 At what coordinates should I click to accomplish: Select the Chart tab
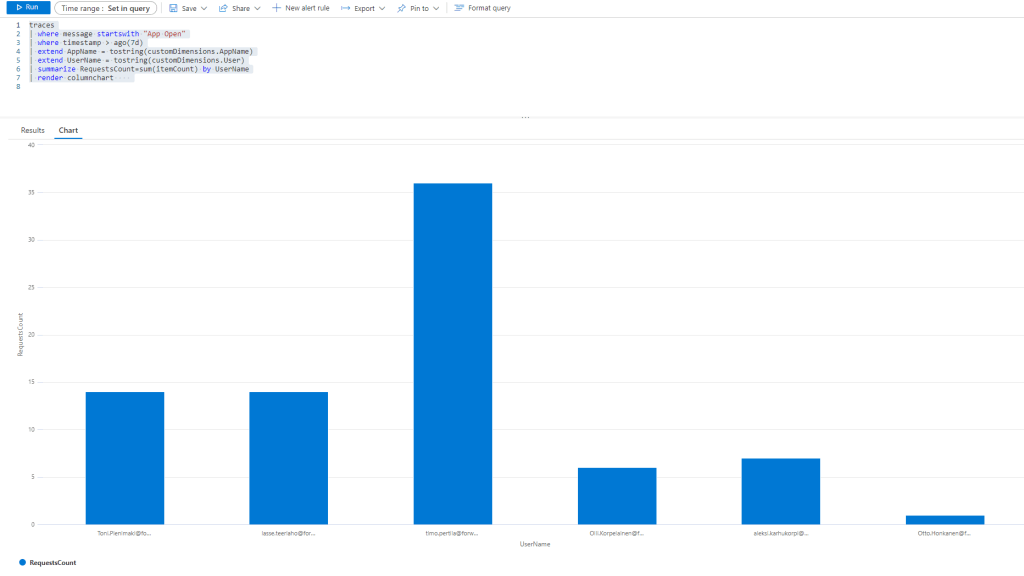68,130
